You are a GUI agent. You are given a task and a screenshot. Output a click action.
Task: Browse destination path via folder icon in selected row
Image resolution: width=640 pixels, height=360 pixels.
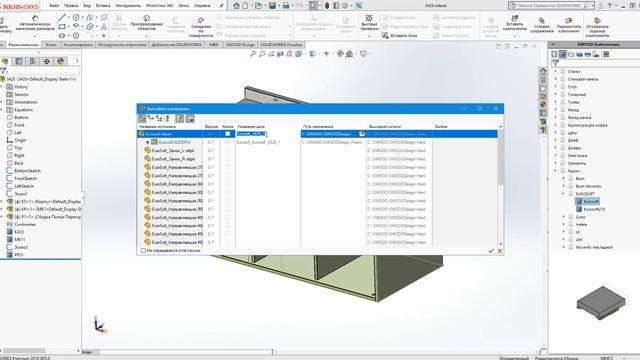click(x=362, y=134)
